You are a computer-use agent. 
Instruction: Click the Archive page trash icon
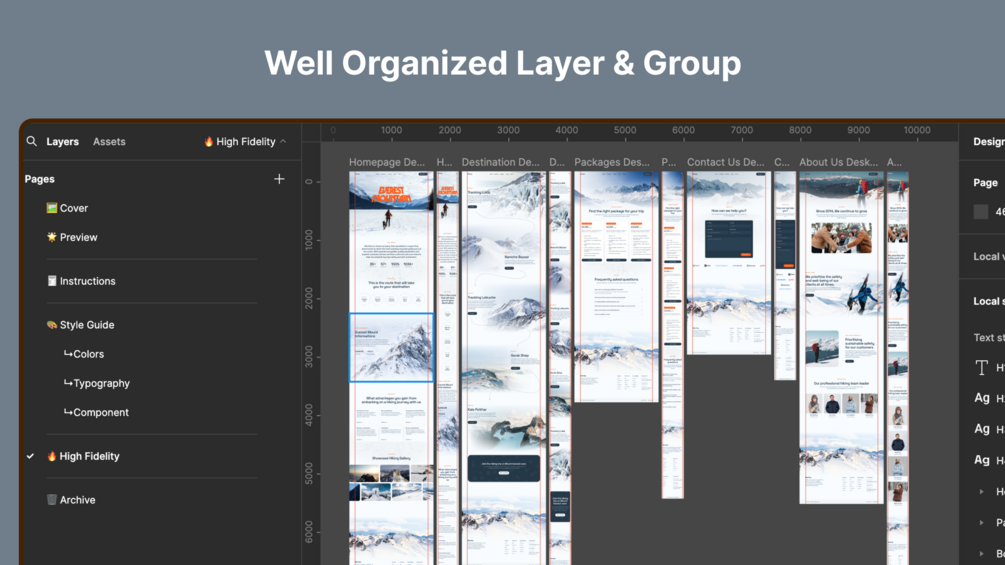click(51, 500)
